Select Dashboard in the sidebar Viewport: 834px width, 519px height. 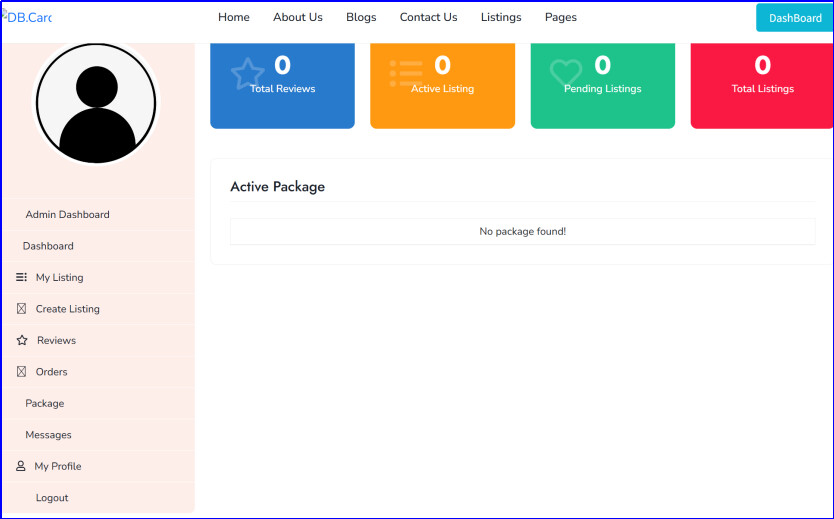click(48, 246)
